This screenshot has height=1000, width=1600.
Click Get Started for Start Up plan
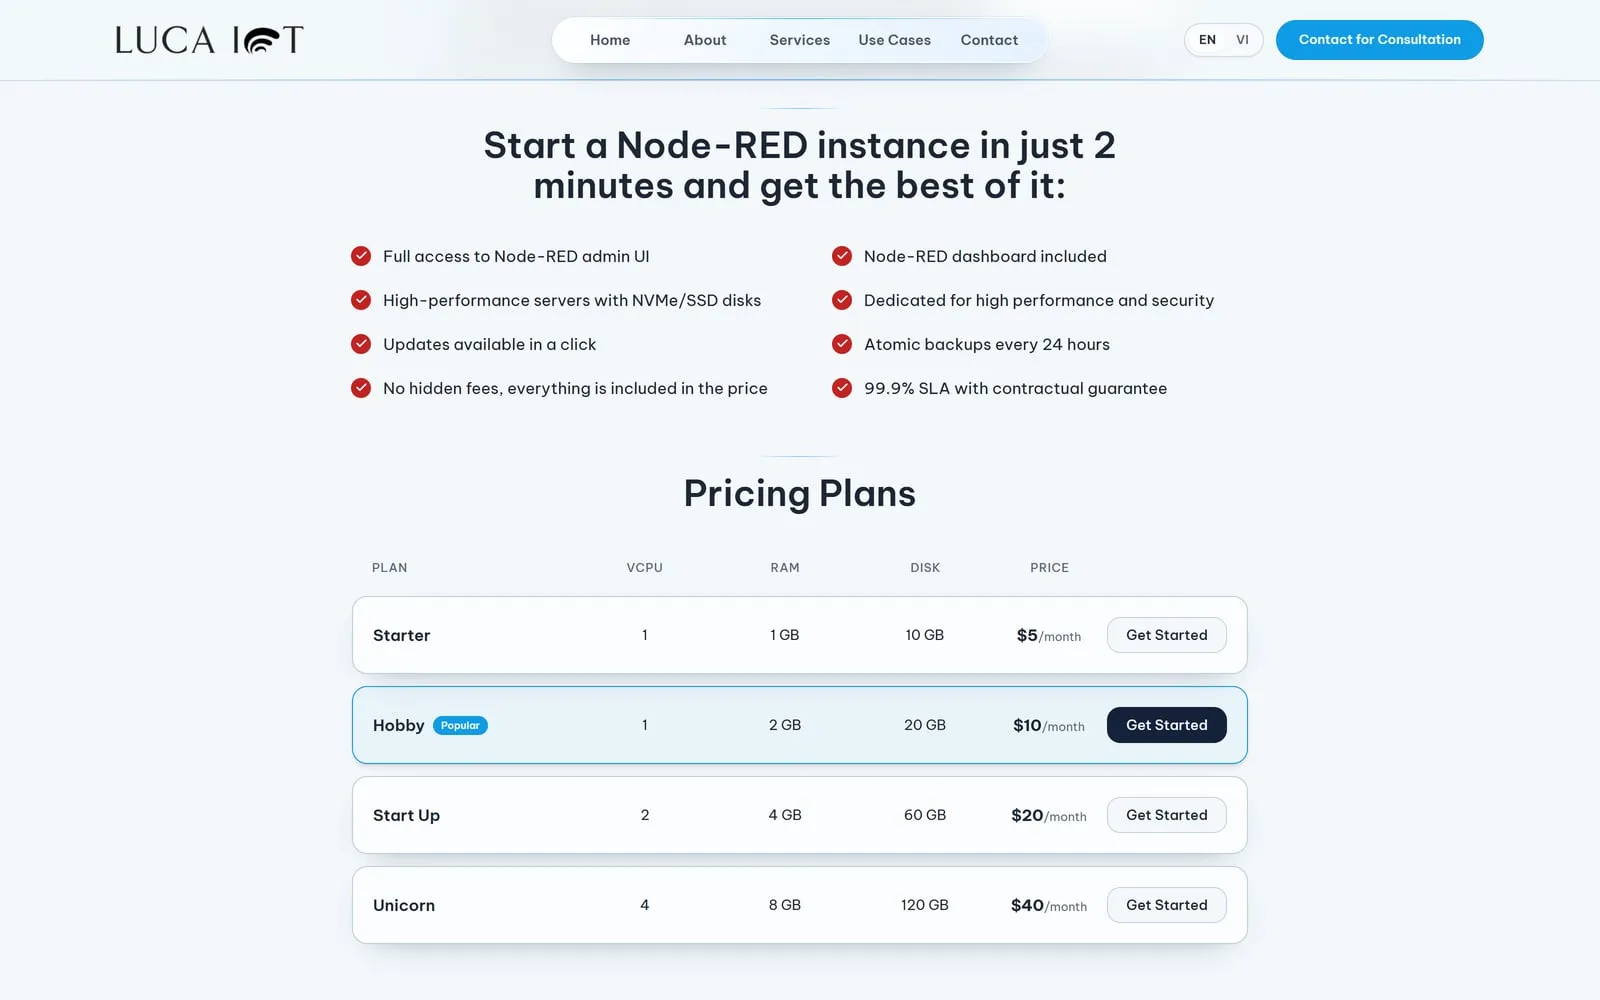pos(1166,815)
